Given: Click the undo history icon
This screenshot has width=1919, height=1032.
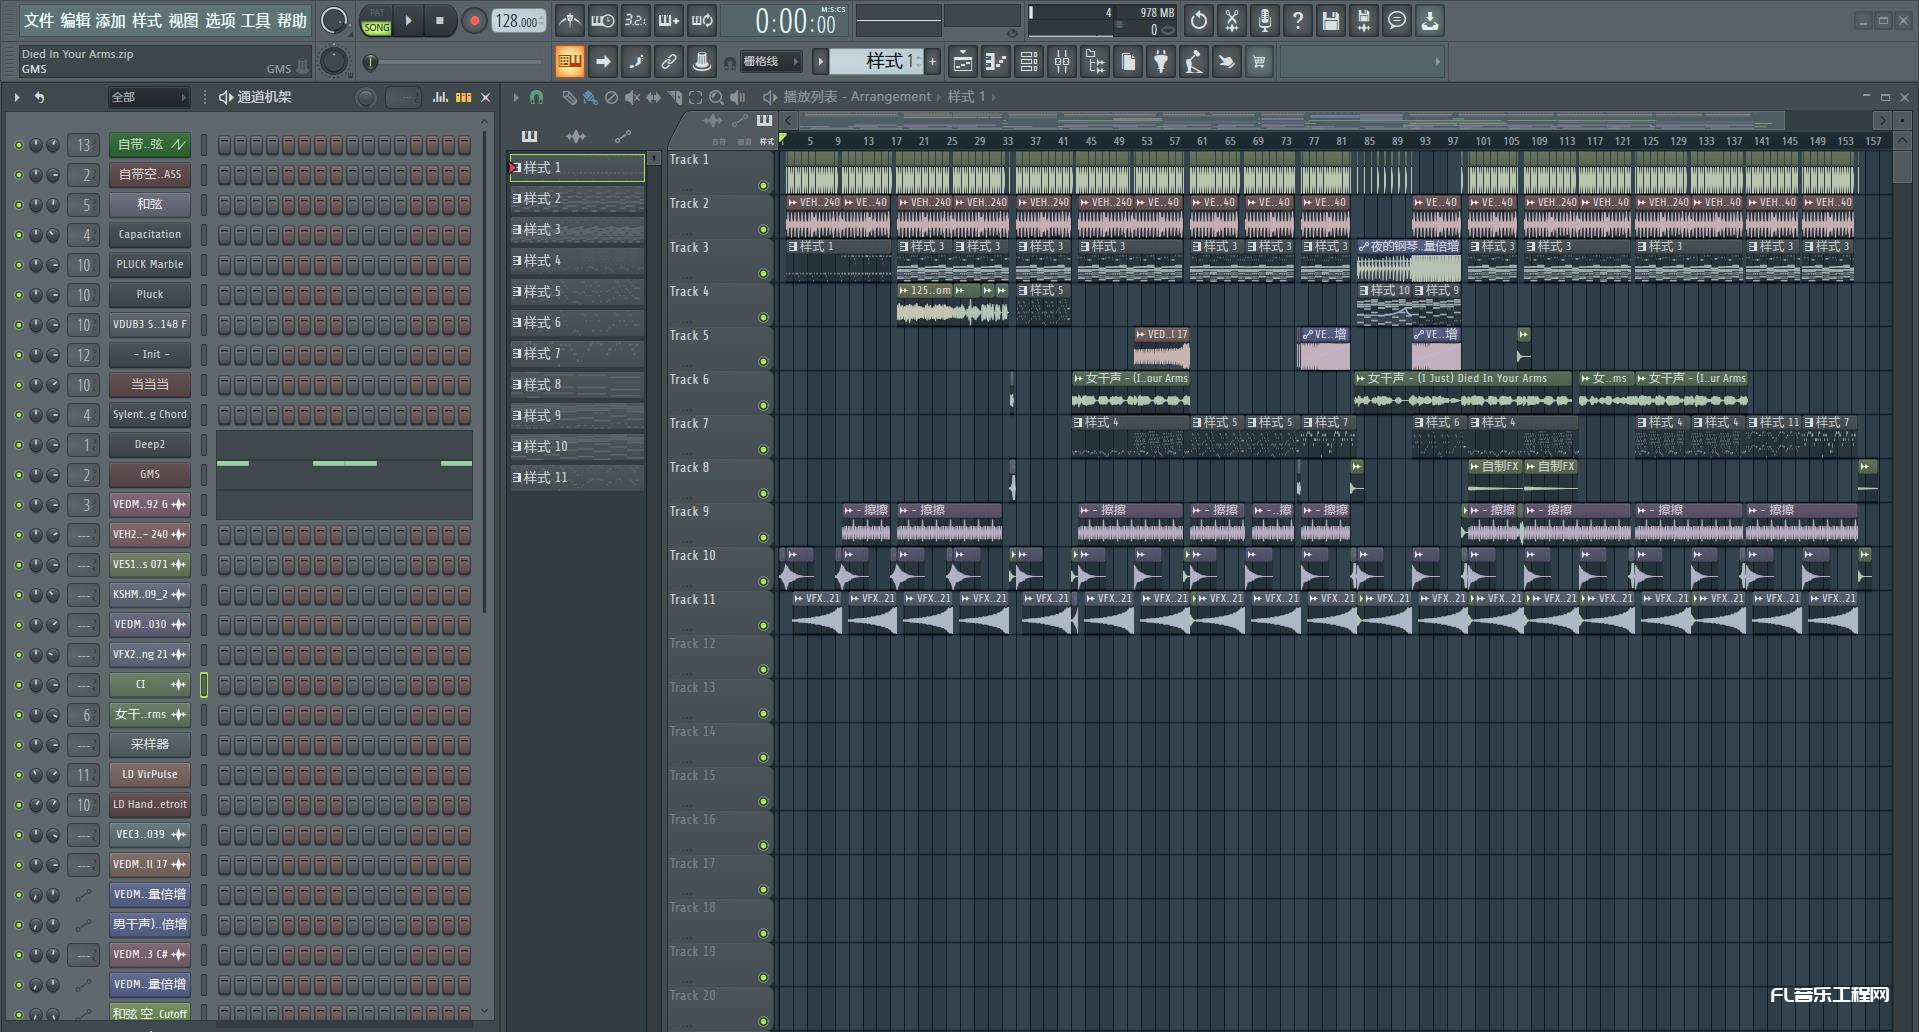Looking at the screenshot, I should pos(1198,20).
